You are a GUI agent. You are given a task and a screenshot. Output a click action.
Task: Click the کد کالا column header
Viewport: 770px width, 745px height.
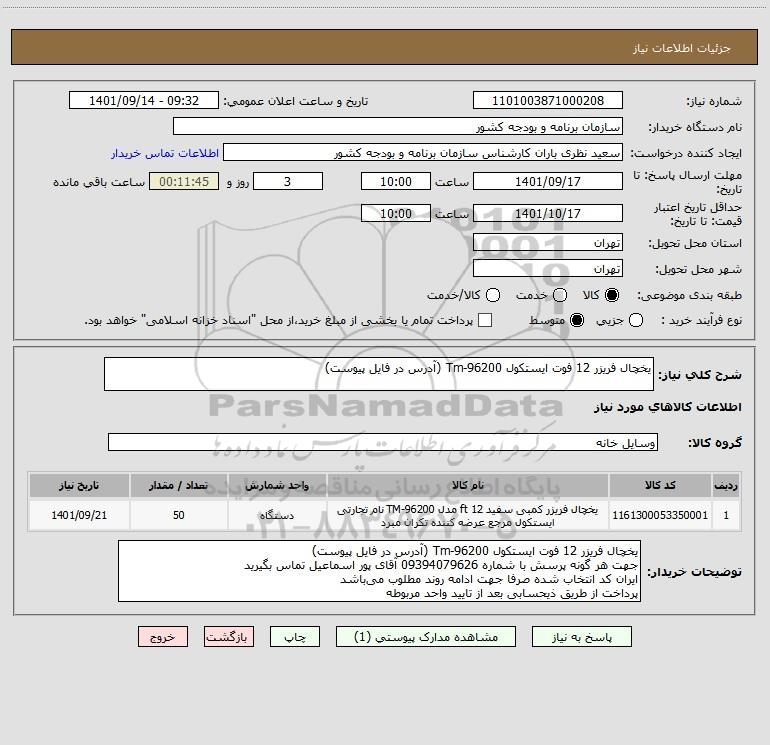coord(660,485)
